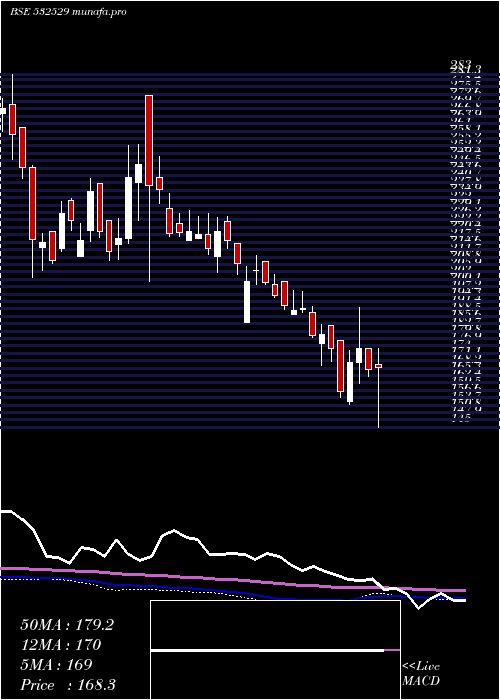This screenshot has height=700, width=500.
Task: Click the long white candle body near mid-chart bottom
Action: (x=247, y=302)
